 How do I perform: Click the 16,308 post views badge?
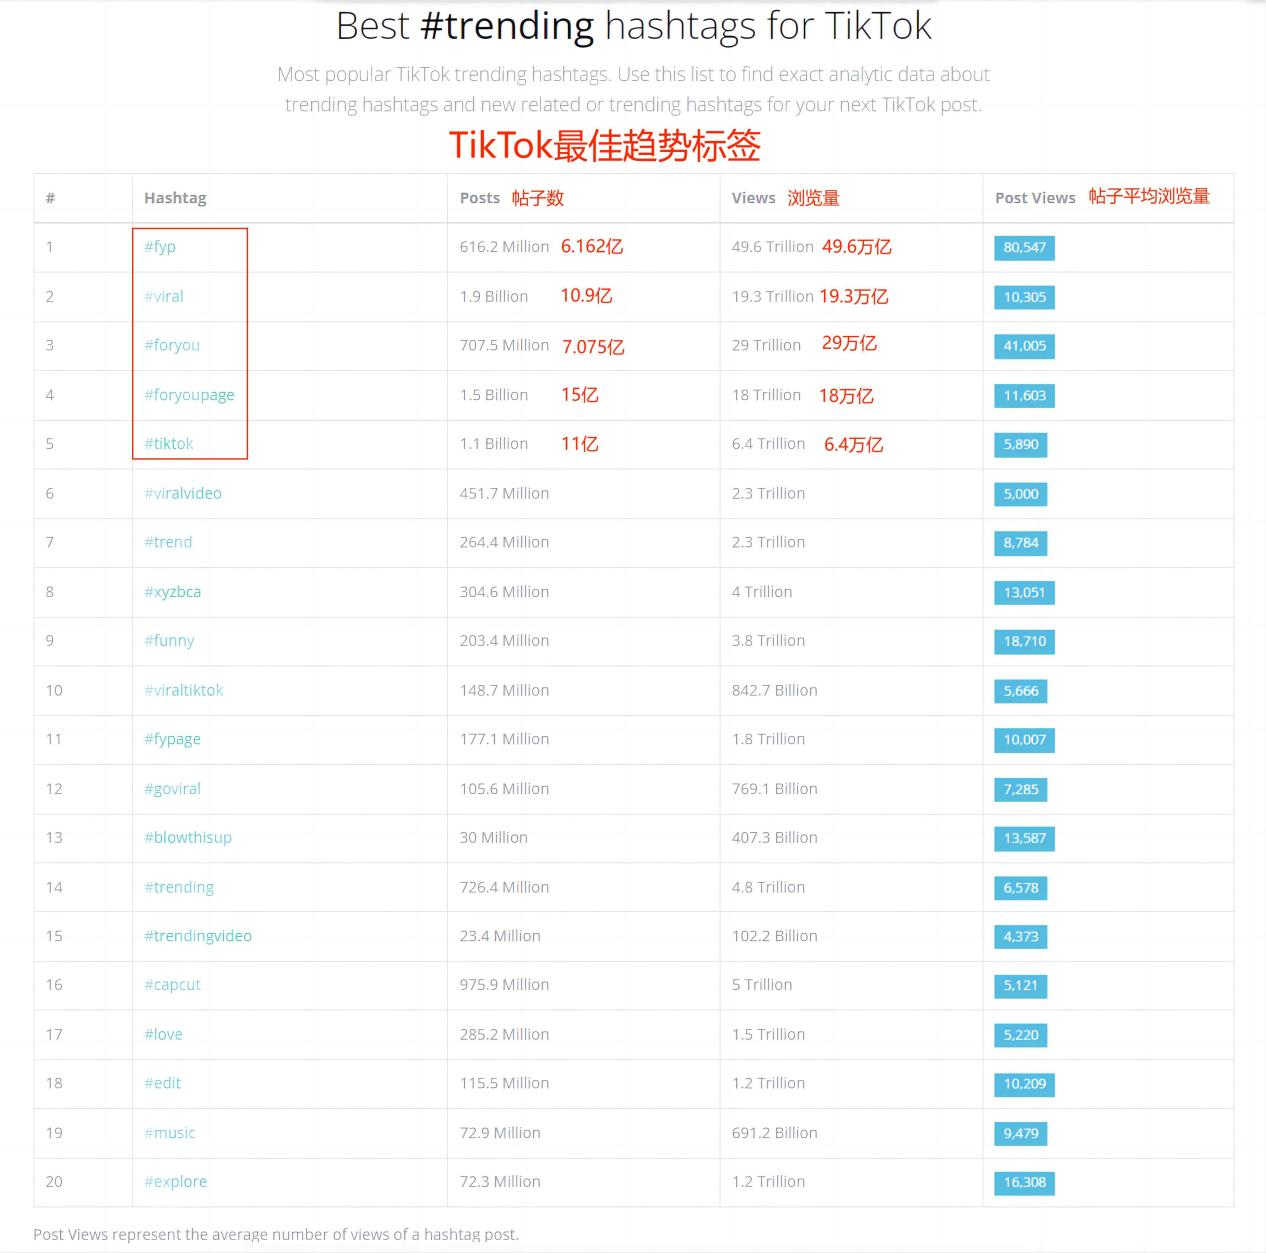coord(1024,1183)
